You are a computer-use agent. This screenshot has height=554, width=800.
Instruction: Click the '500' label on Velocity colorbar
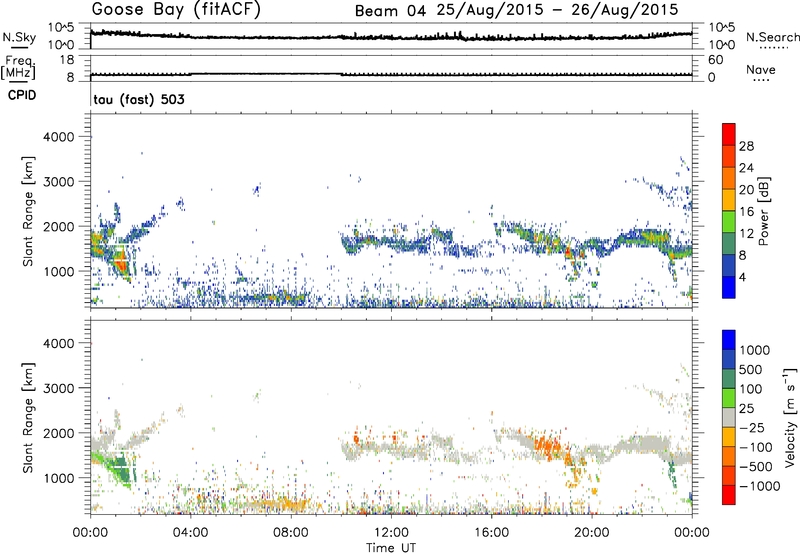click(753, 369)
